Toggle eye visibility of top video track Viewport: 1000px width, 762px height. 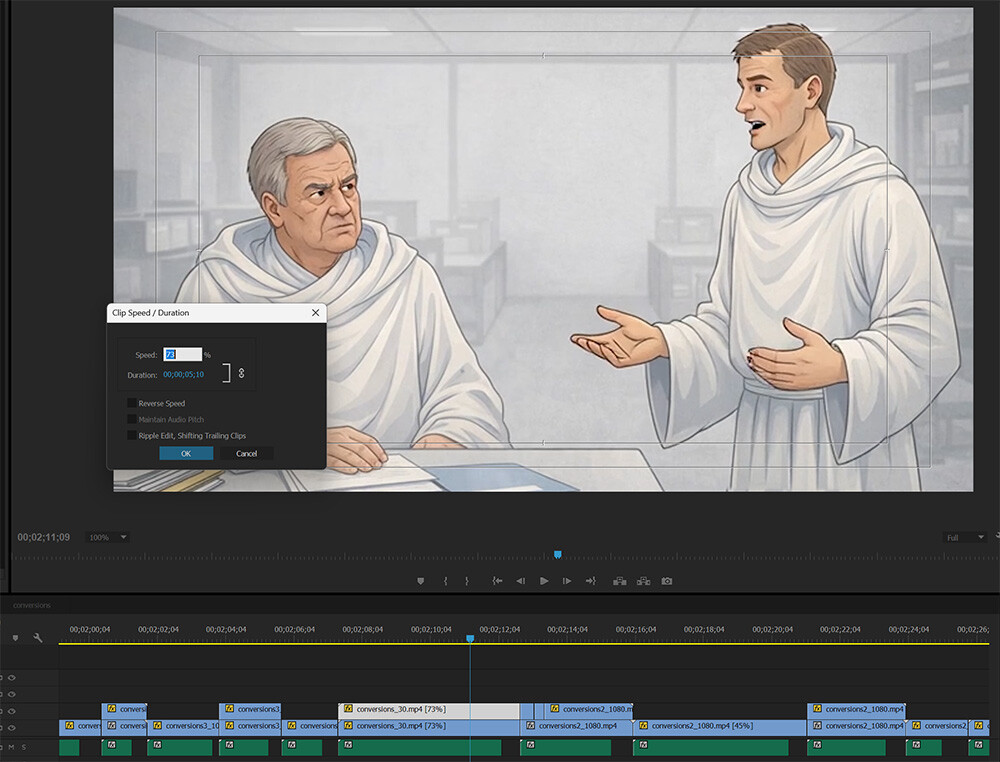click(11, 678)
